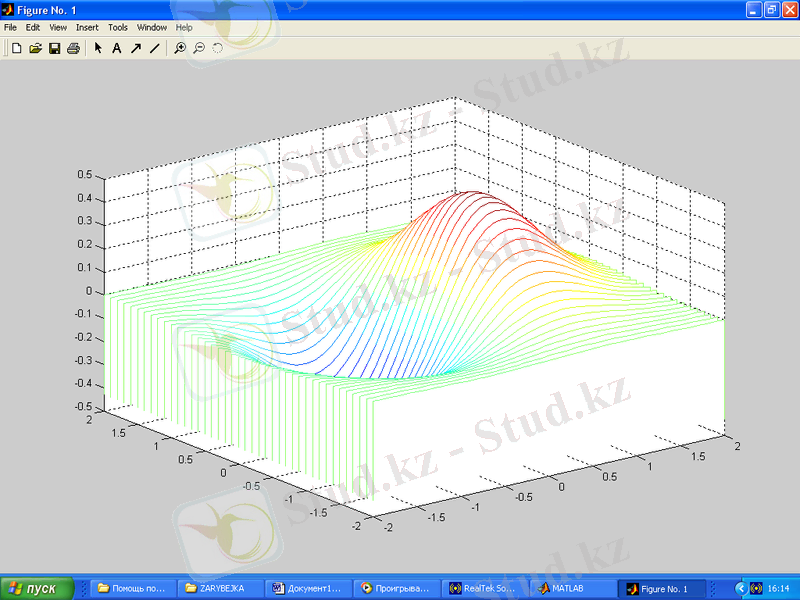Switch to the Помощь по... taskbar folder
This screenshot has height=600, width=800.
tap(134, 589)
